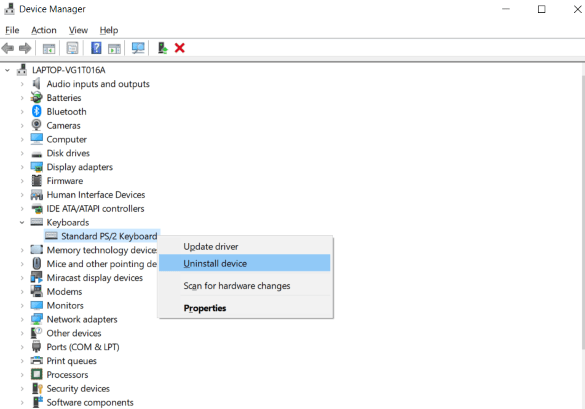Open the Device Manager title bar icon
Viewport: 585px width, 409px height.
tap(9, 9)
